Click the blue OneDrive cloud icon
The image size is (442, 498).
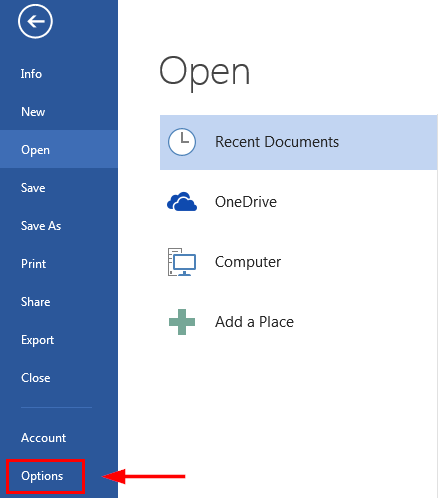(x=182, y=202)
